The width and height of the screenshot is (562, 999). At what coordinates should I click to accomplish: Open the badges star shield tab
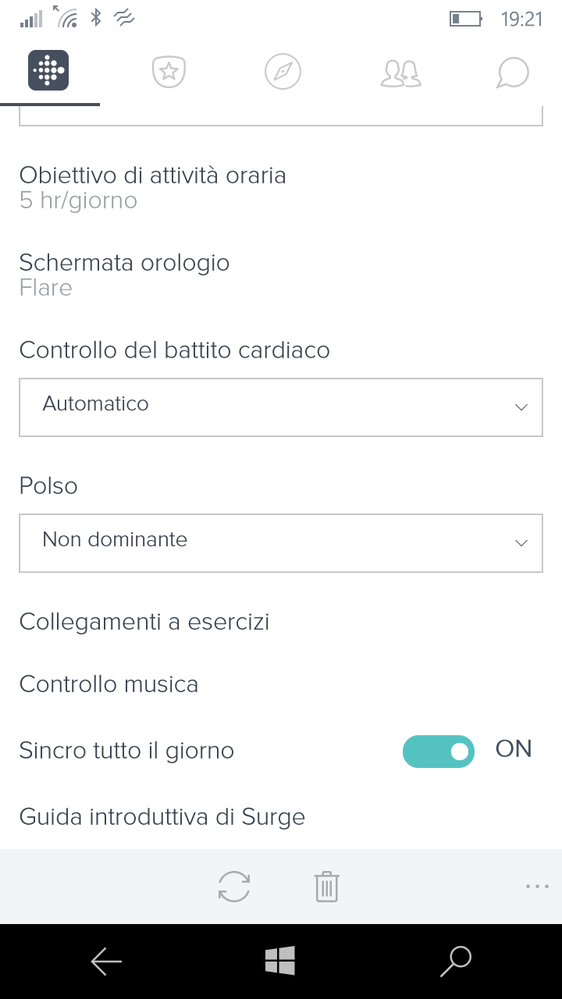click(169, 71)
